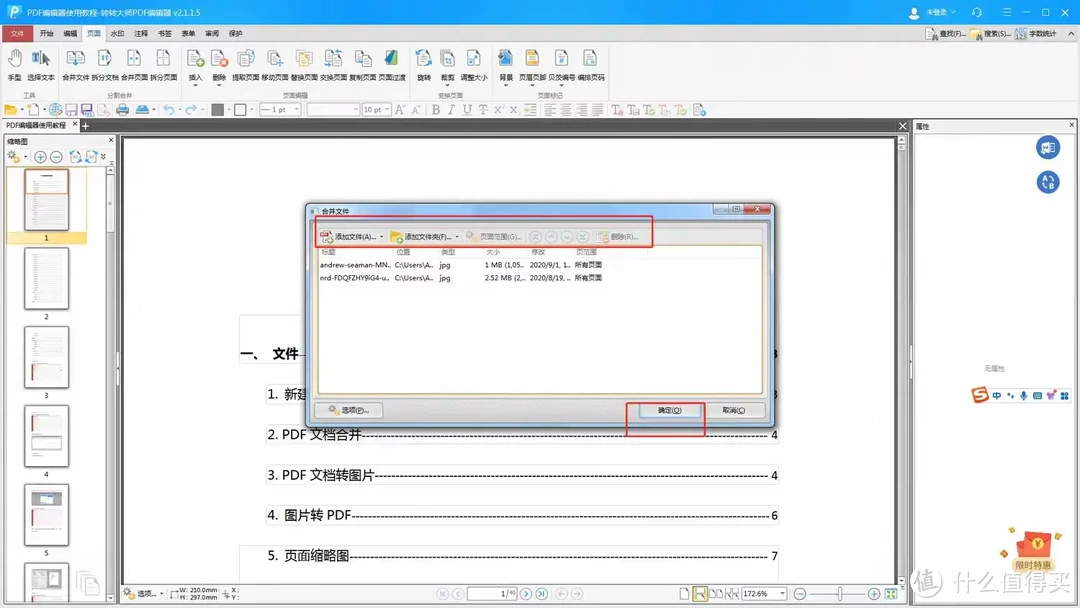This screenshot has height=608, width=1080.
Task: Open 选项 options button in merge dialog
Action: pos(349,410)
